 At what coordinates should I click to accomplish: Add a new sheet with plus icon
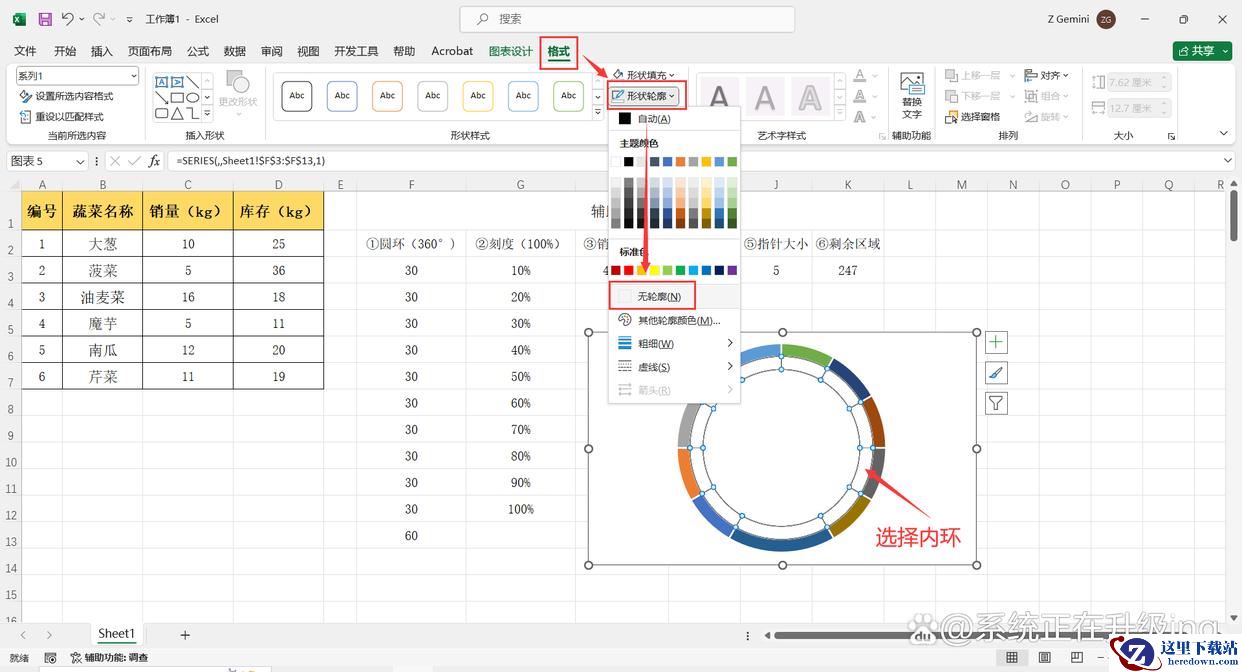(185, 634)
